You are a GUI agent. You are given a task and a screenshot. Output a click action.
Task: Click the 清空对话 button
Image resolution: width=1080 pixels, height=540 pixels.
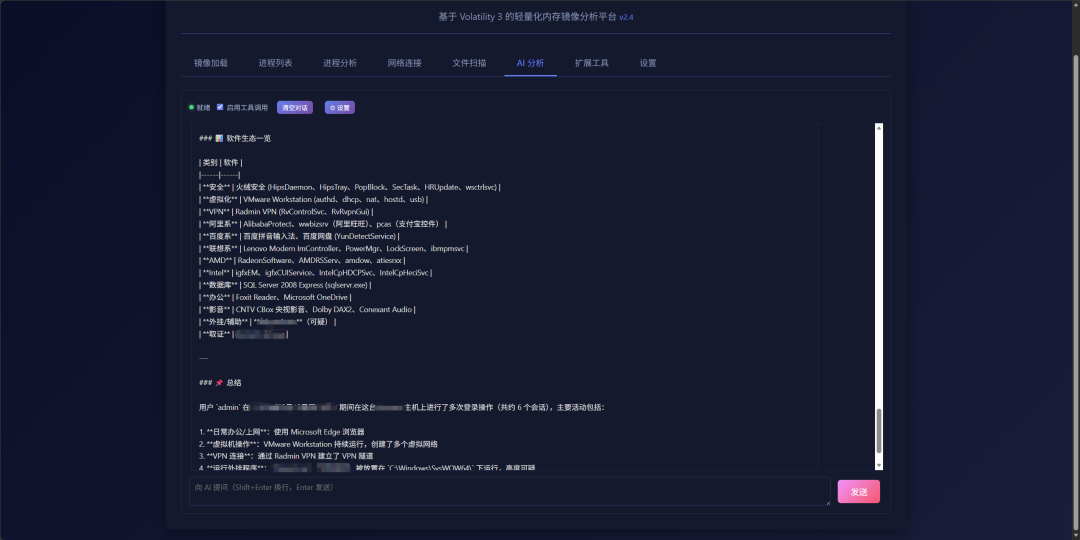pyautogui.click(x=295, y=107)
